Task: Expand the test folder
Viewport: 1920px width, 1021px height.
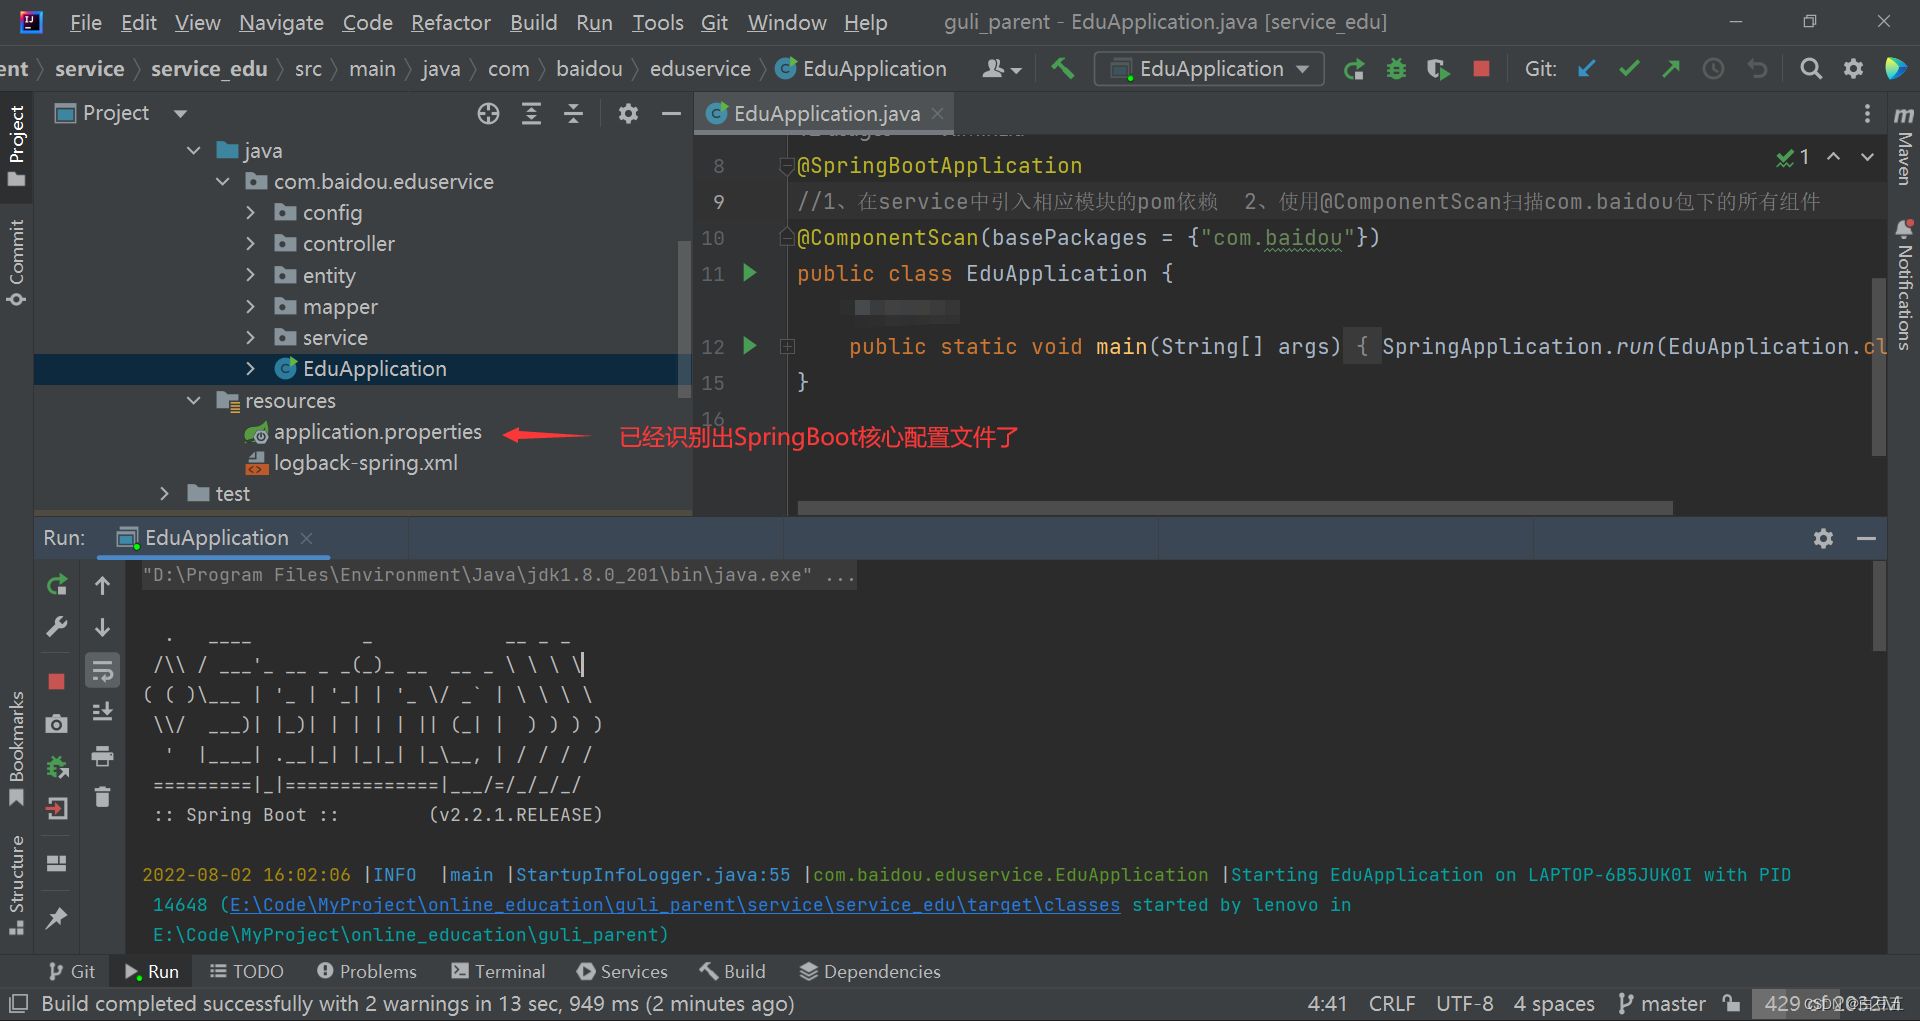Action: click(x=165, y=494)
